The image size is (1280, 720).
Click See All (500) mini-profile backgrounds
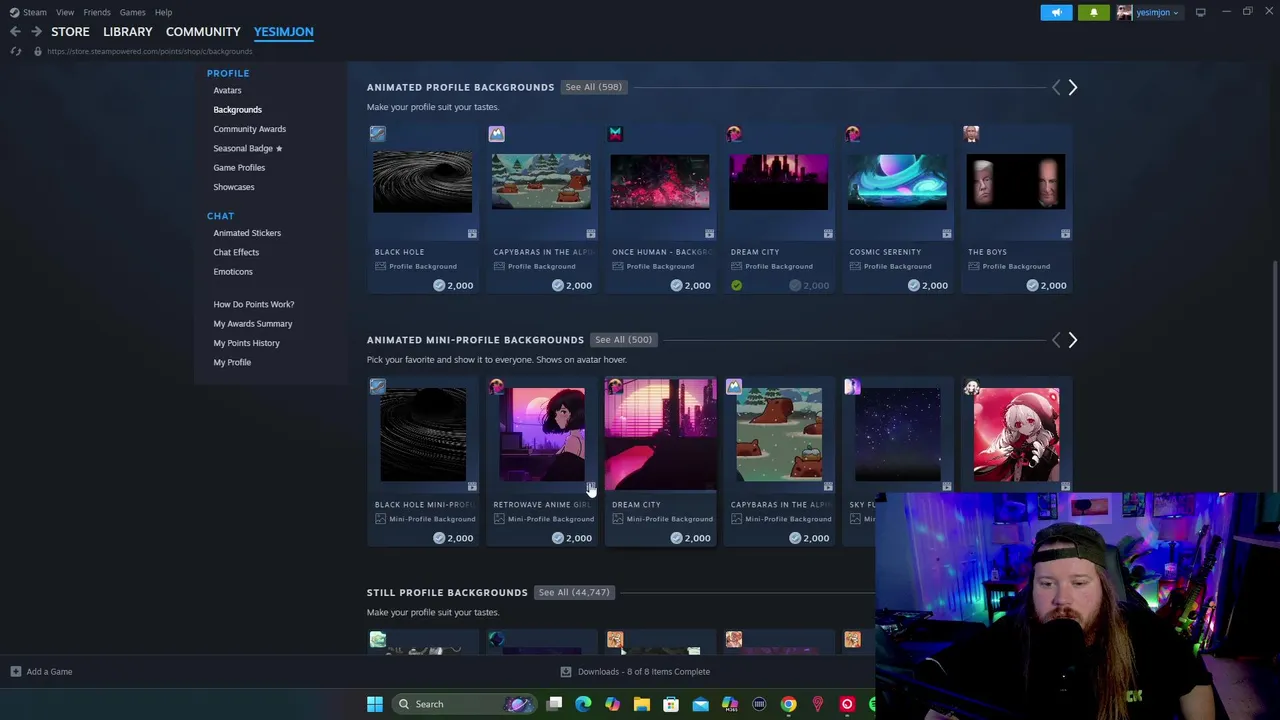(x=622, y=339)
